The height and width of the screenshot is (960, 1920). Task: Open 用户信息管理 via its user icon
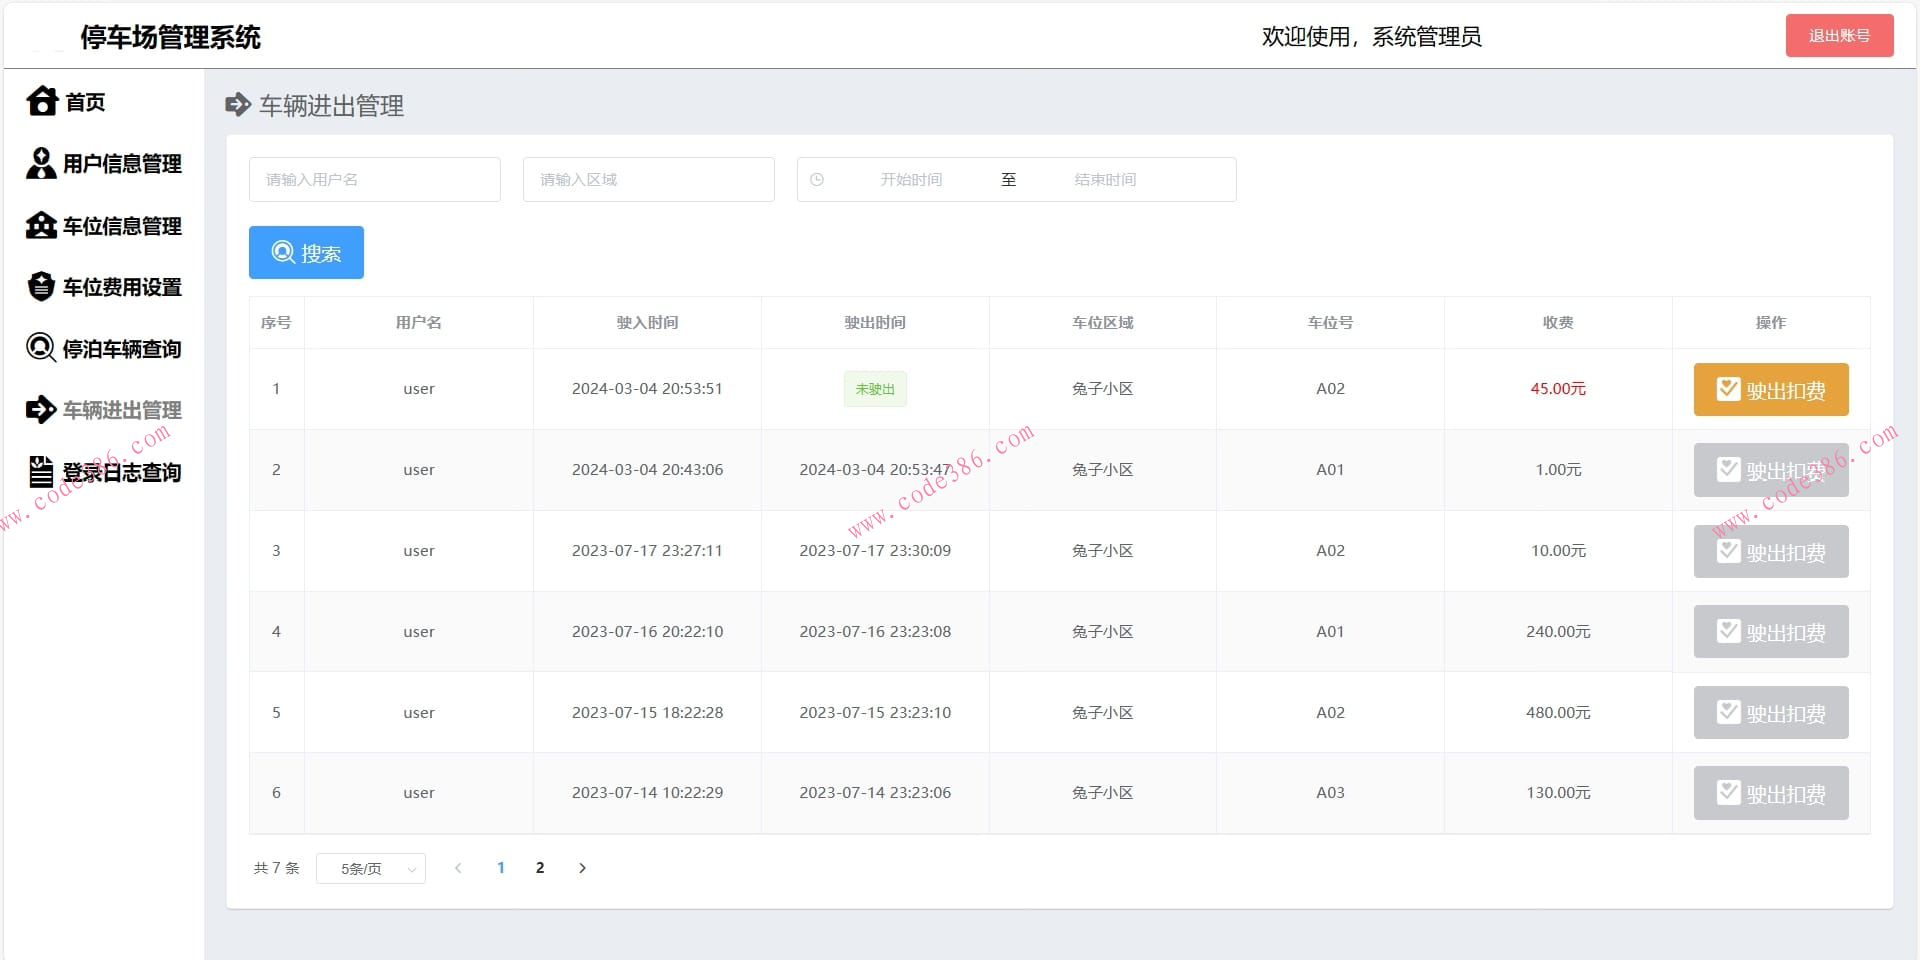(x=40, y=163)
